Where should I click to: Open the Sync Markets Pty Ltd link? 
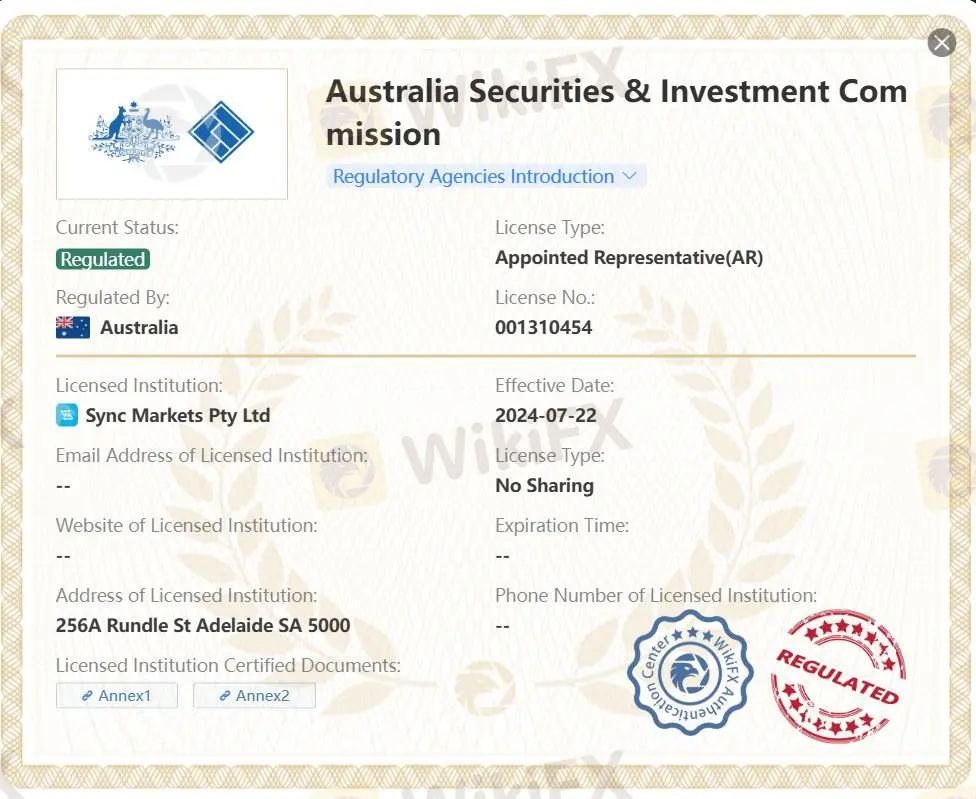pyautogui.click(x=178, y=415)
